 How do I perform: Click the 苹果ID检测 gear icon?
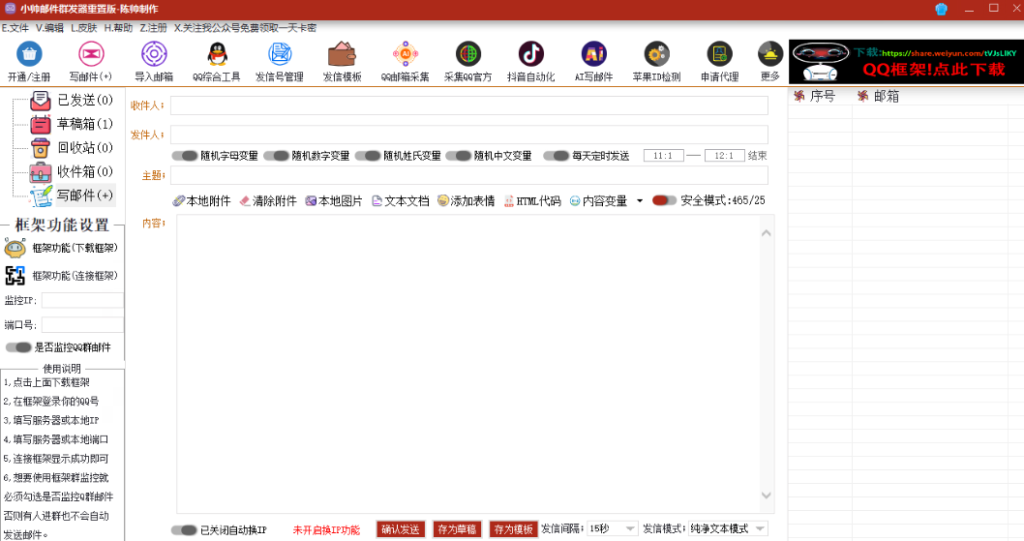pos(656,54)
